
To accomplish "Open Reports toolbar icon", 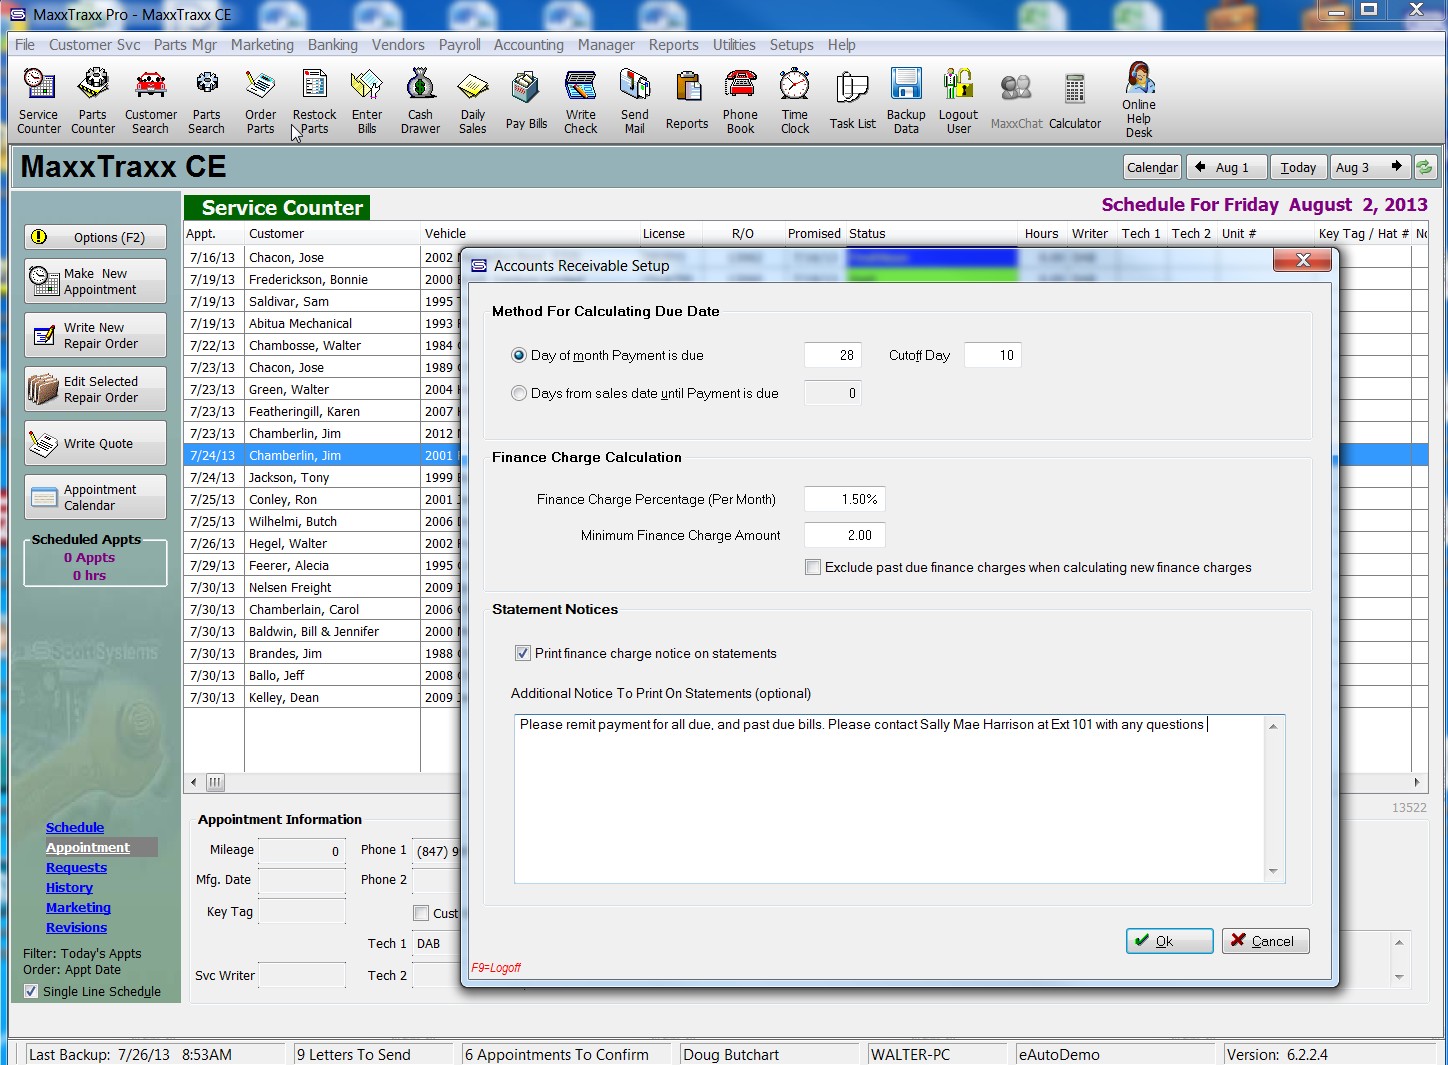I will 687,101.
